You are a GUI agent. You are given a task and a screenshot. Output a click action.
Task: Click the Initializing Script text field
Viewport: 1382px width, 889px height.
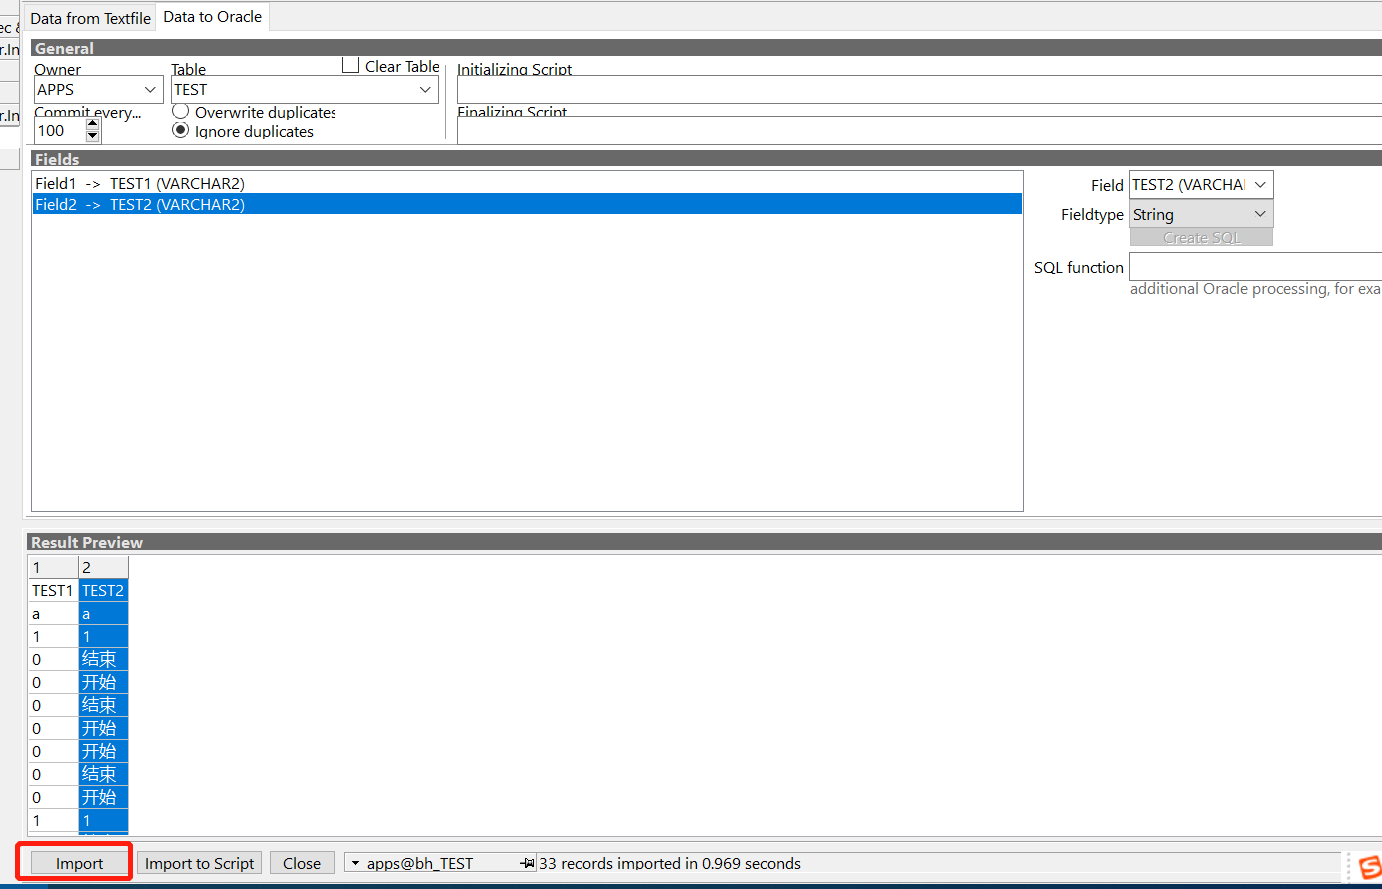coord(900,91)
